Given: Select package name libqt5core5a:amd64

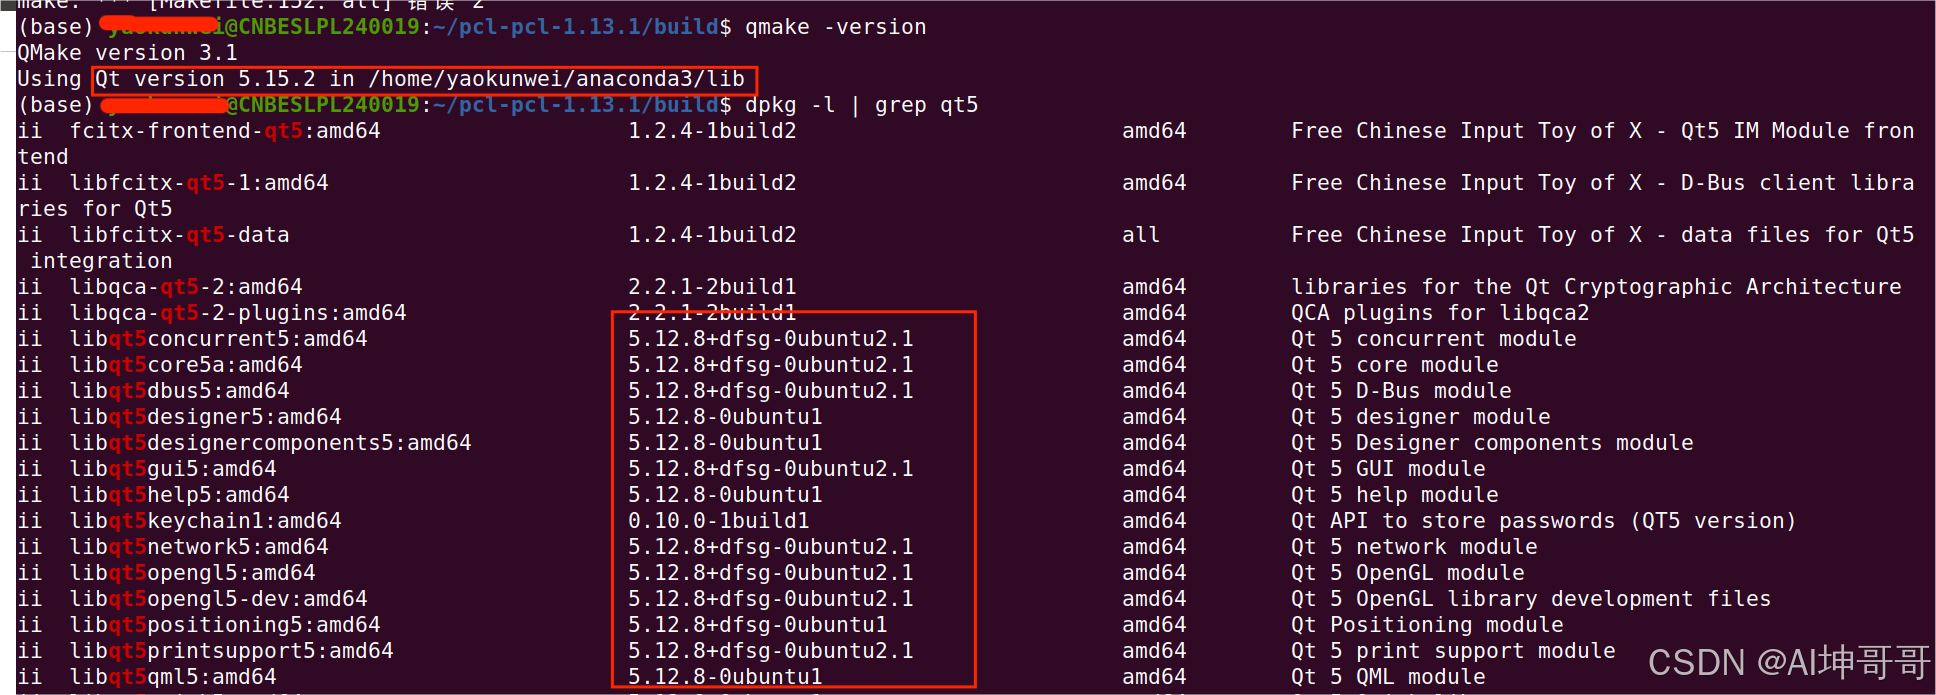Looking at the screenshot, I should point(186,365).
